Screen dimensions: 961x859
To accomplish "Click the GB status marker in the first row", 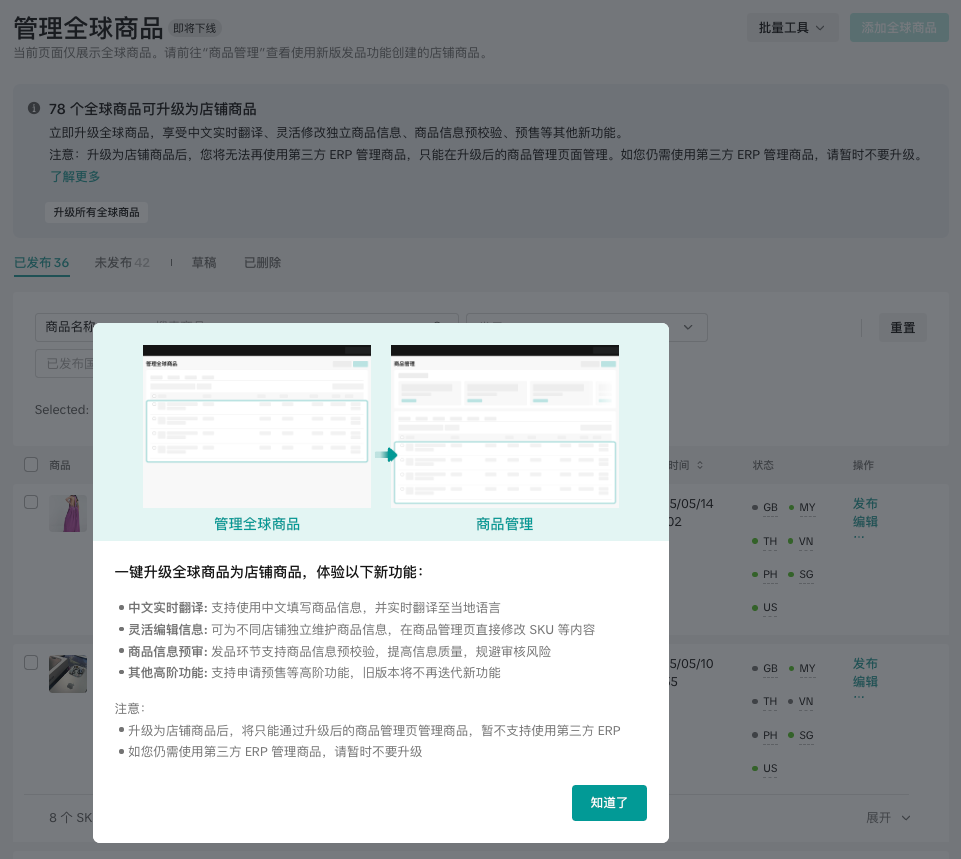I will click(x=770, y=508).
